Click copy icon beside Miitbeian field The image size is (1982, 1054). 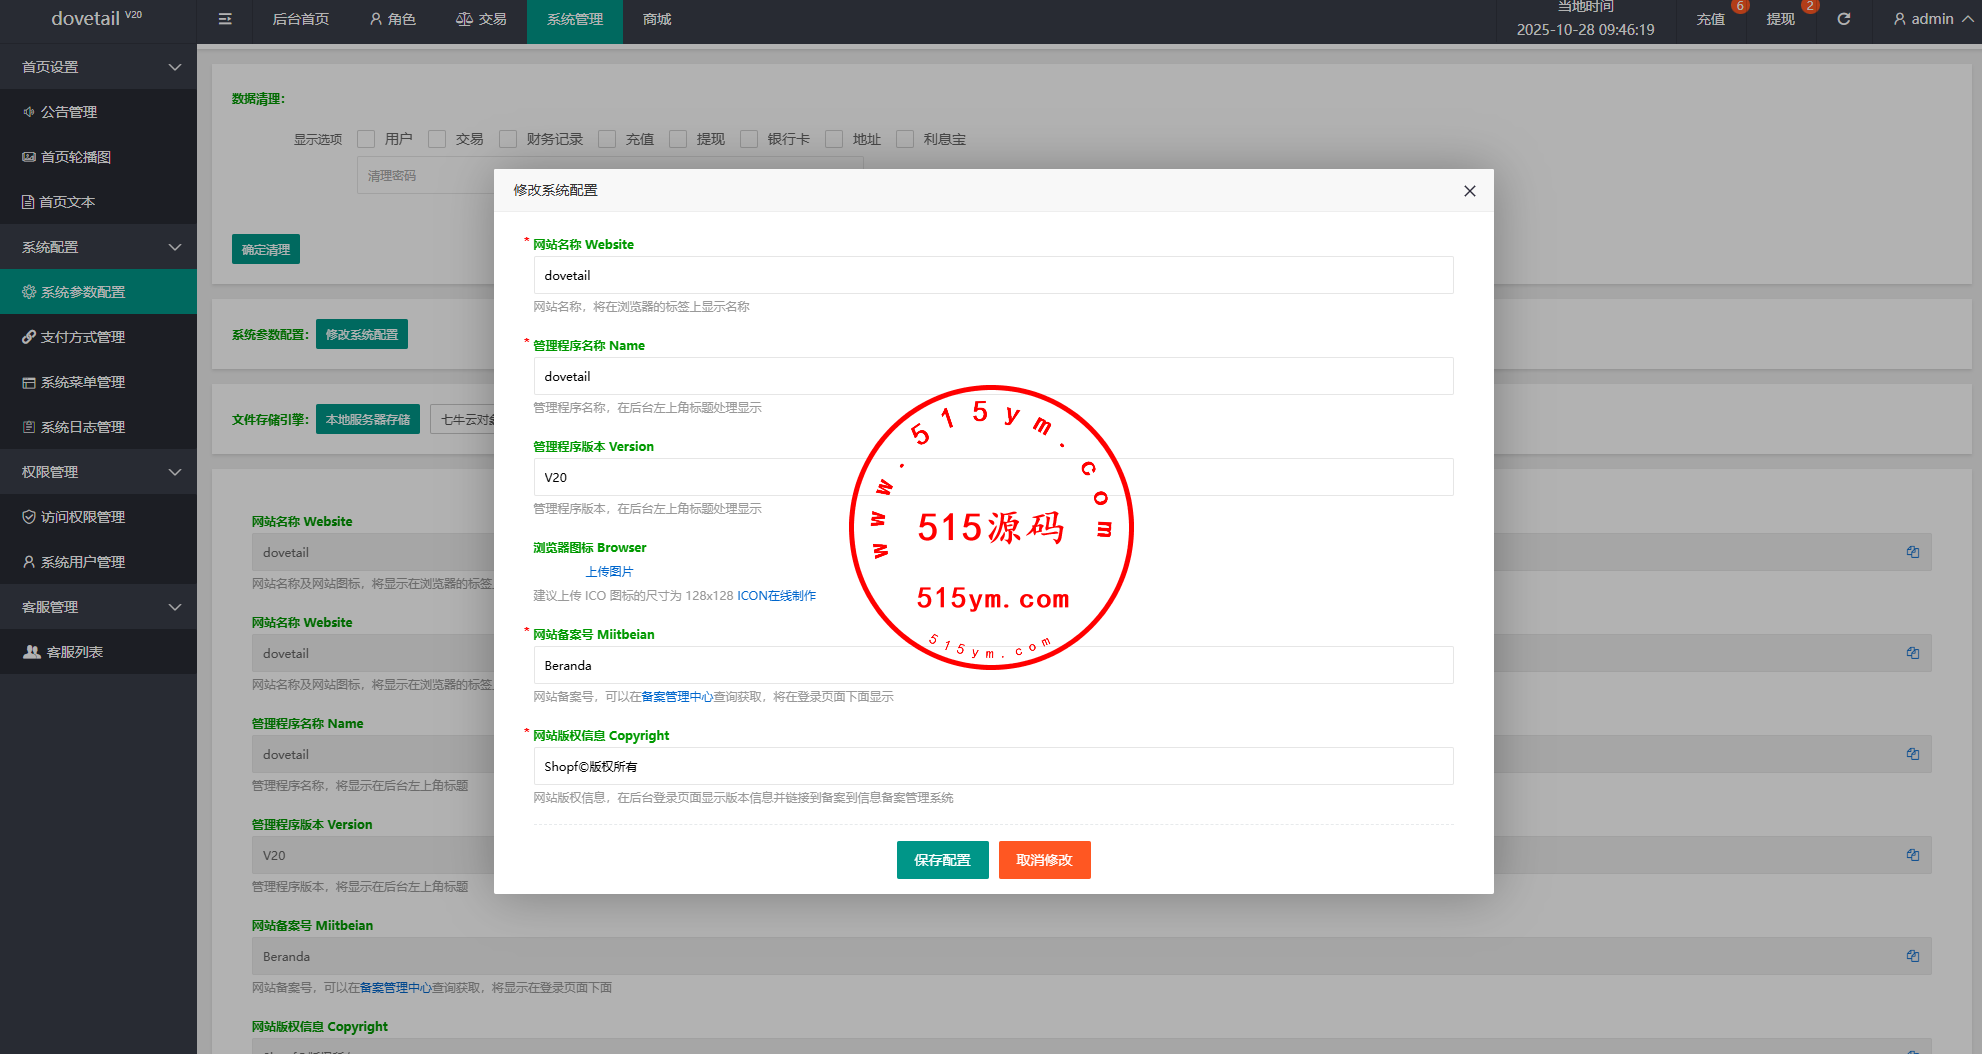(x=1912, y=956)
